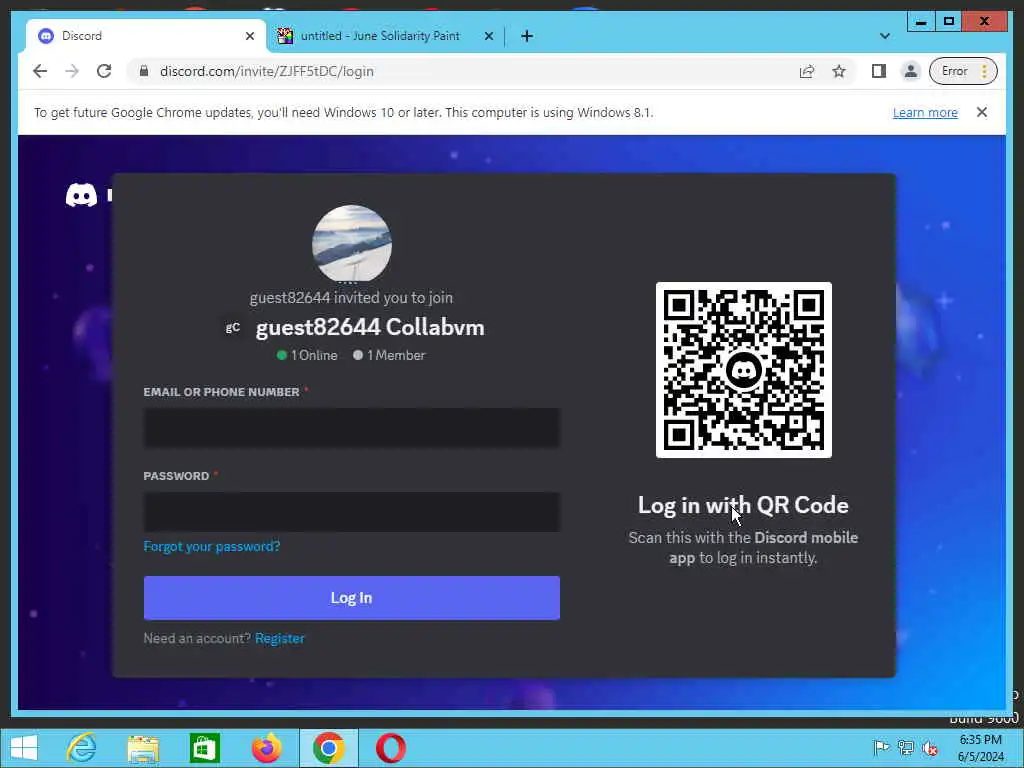
Task: Open File Explorer from taskbar
Action: (x=143, y=748)
